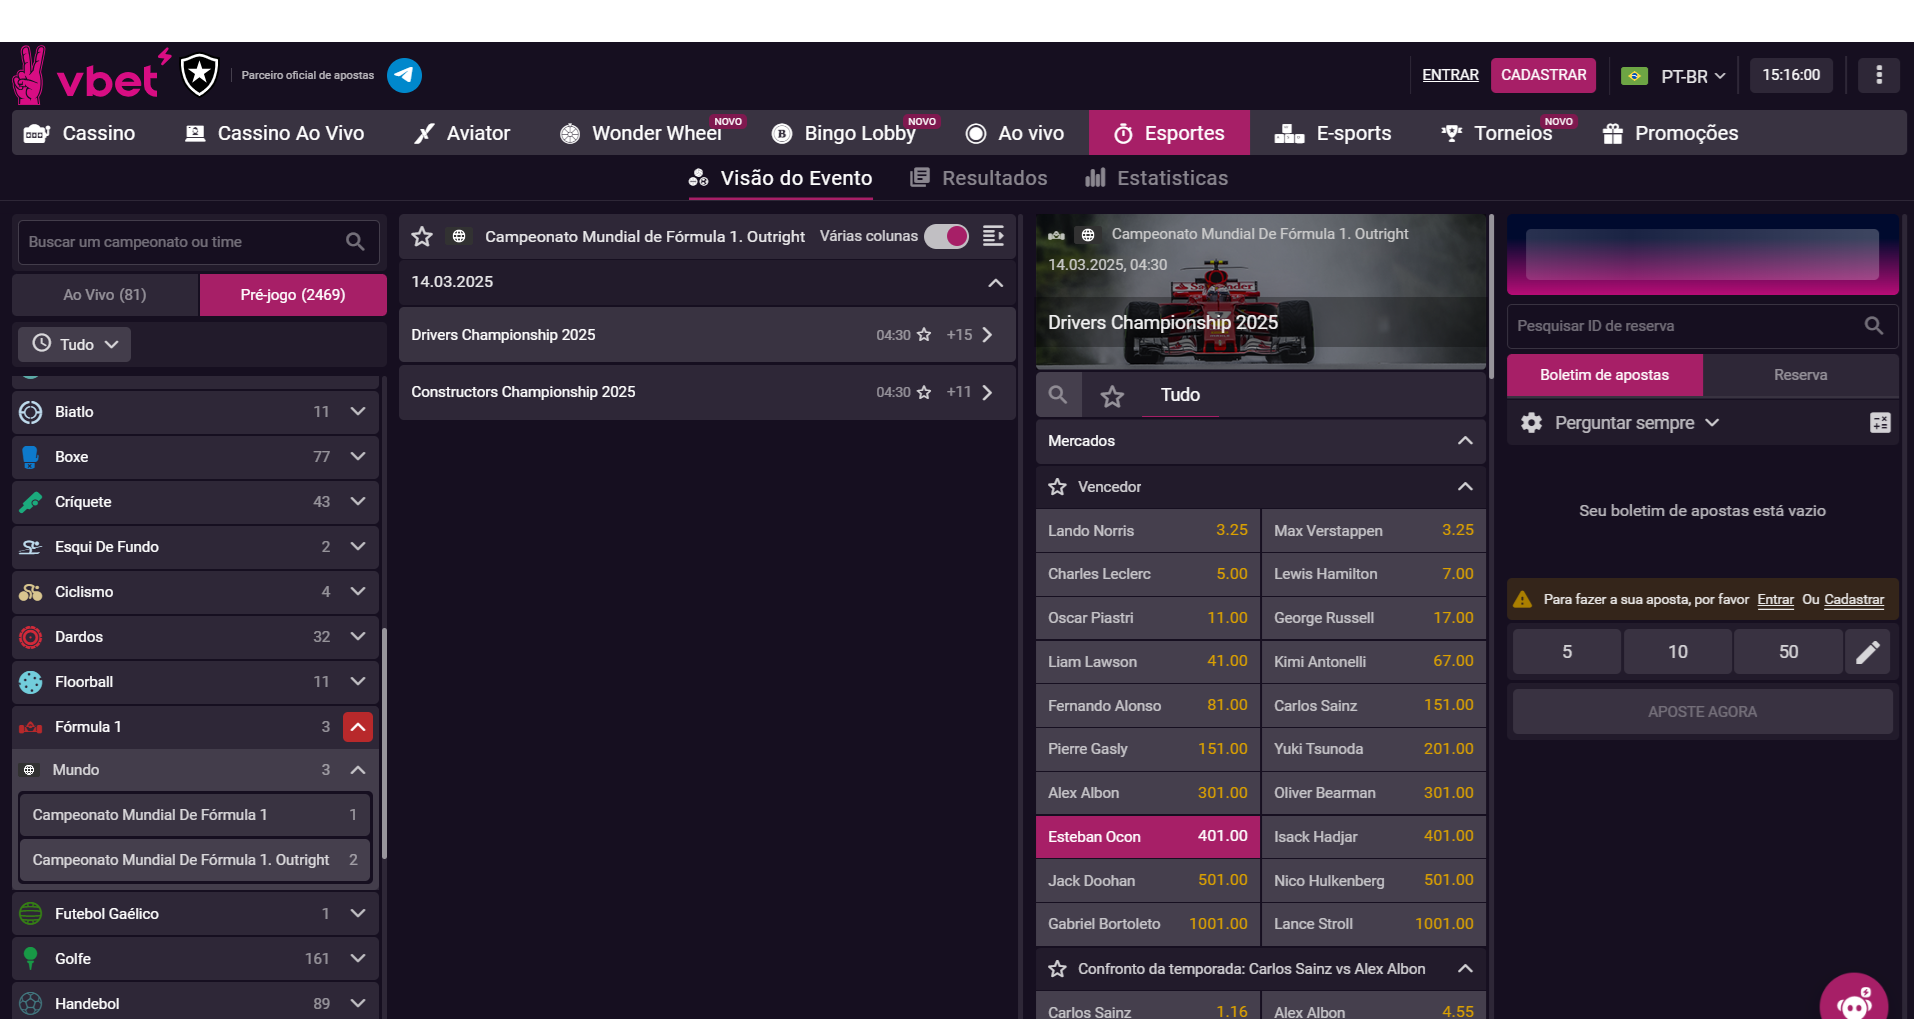Toggle favorite star for Campeonato Mundial header
1914x1019 pixels.
[x=422, y=236]
